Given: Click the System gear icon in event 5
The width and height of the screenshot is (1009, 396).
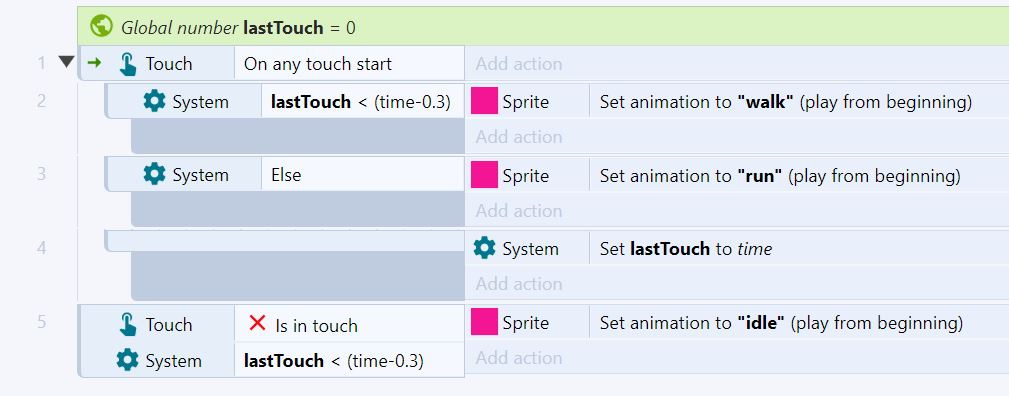Looking at the screenshot, I should click(127, 360).
